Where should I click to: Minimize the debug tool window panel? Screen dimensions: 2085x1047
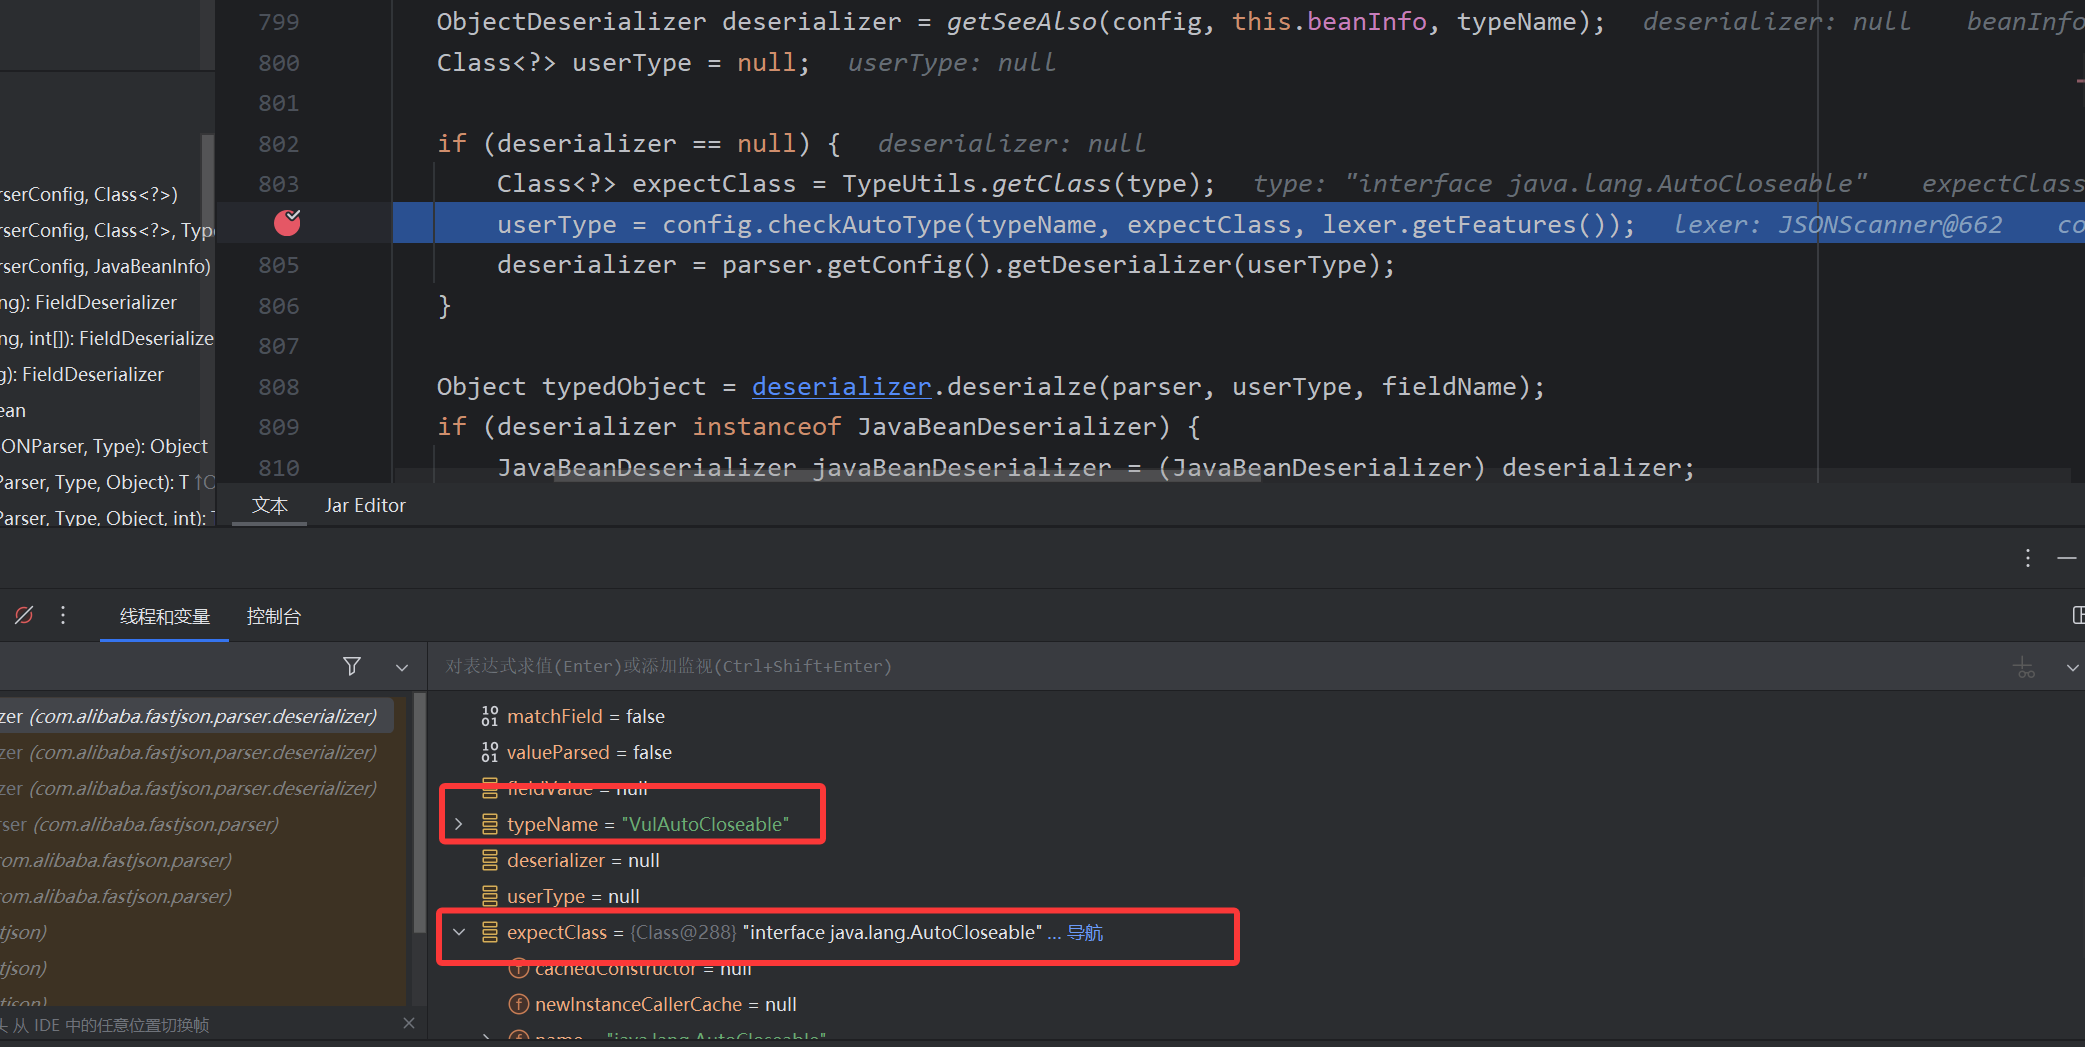click(x=2067, y=558)
